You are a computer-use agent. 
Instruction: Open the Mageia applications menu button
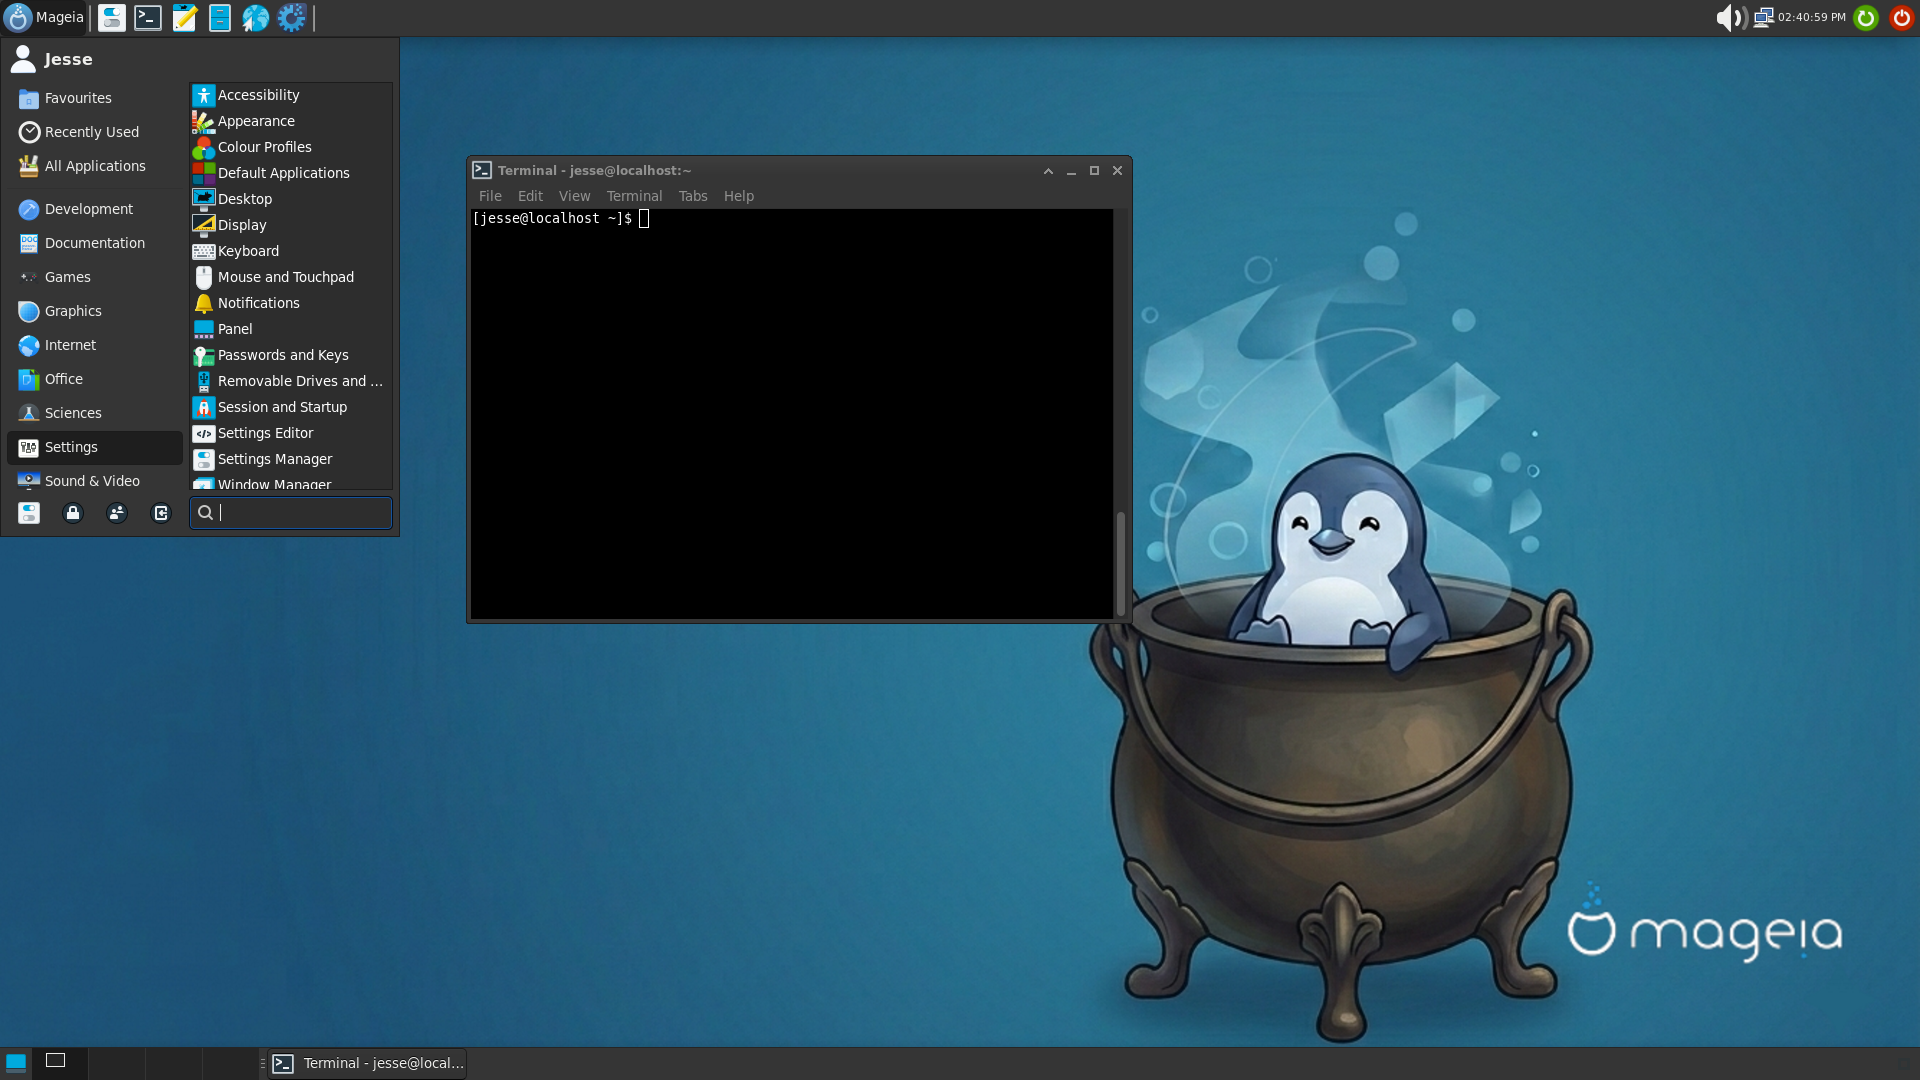[45, 17]
